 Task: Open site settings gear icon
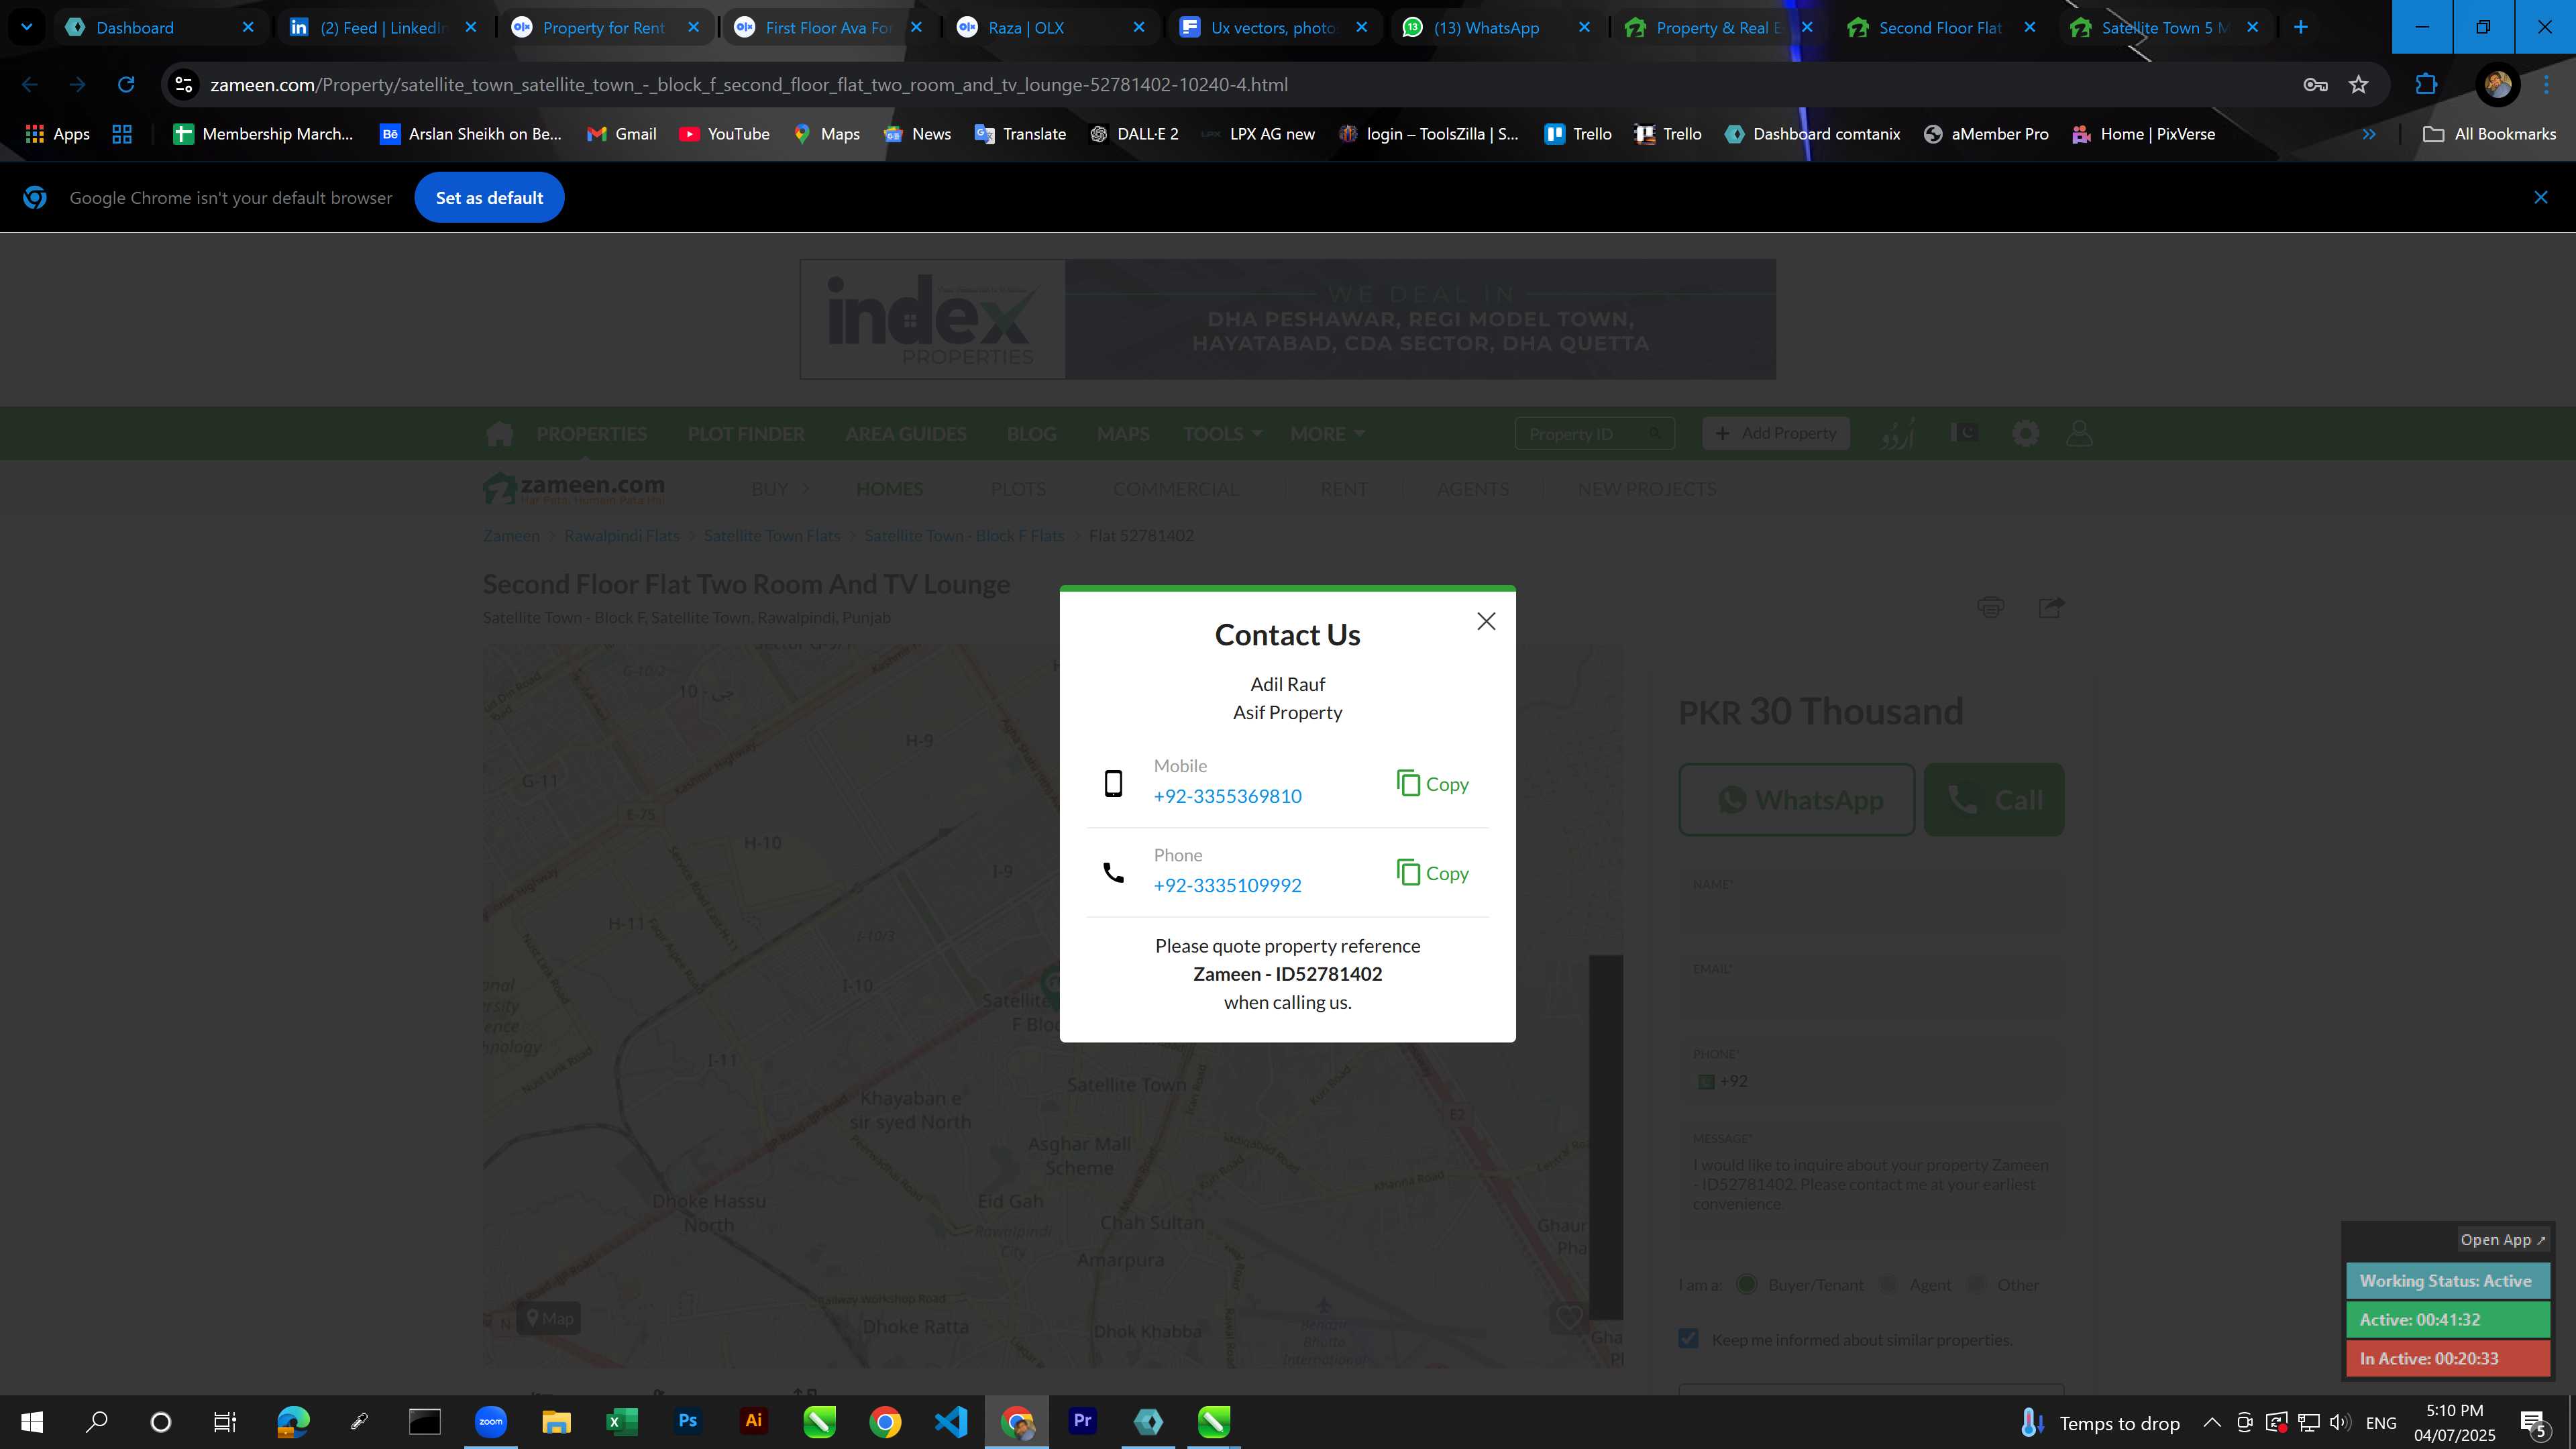[2025, 433]
